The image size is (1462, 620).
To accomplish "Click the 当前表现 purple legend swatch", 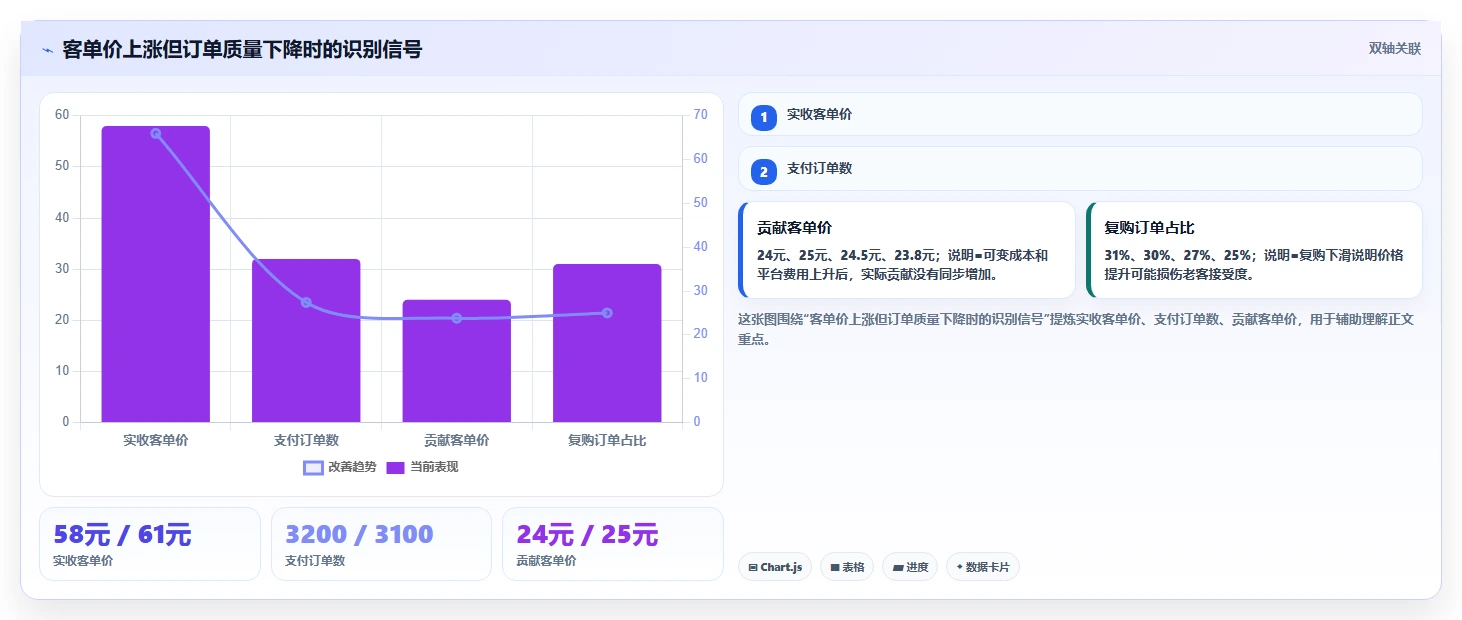I will click(x=396, y=468).
